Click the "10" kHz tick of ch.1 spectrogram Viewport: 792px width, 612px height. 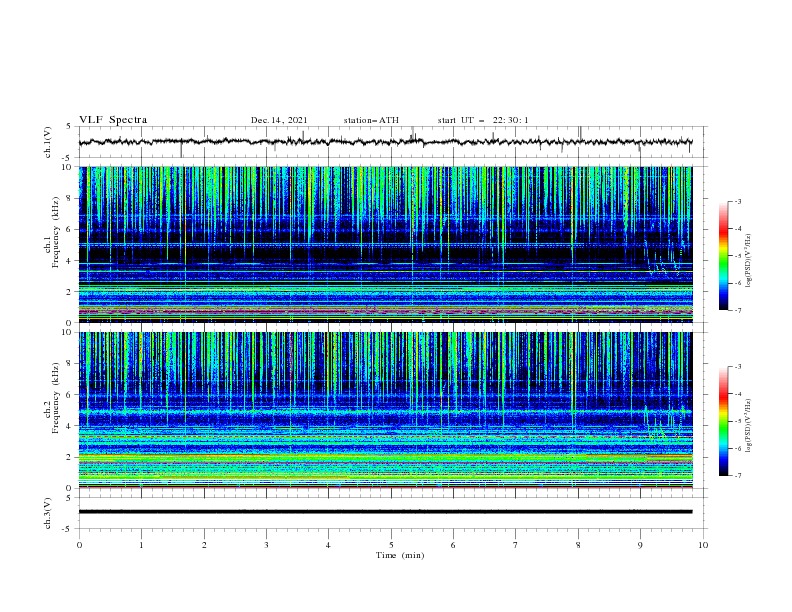pos(68,167)
